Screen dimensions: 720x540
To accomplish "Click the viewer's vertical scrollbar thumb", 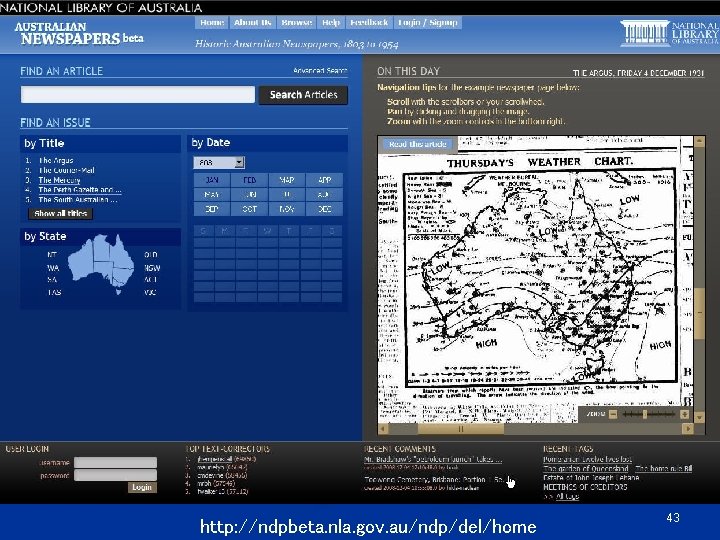I will pos(699,314).
